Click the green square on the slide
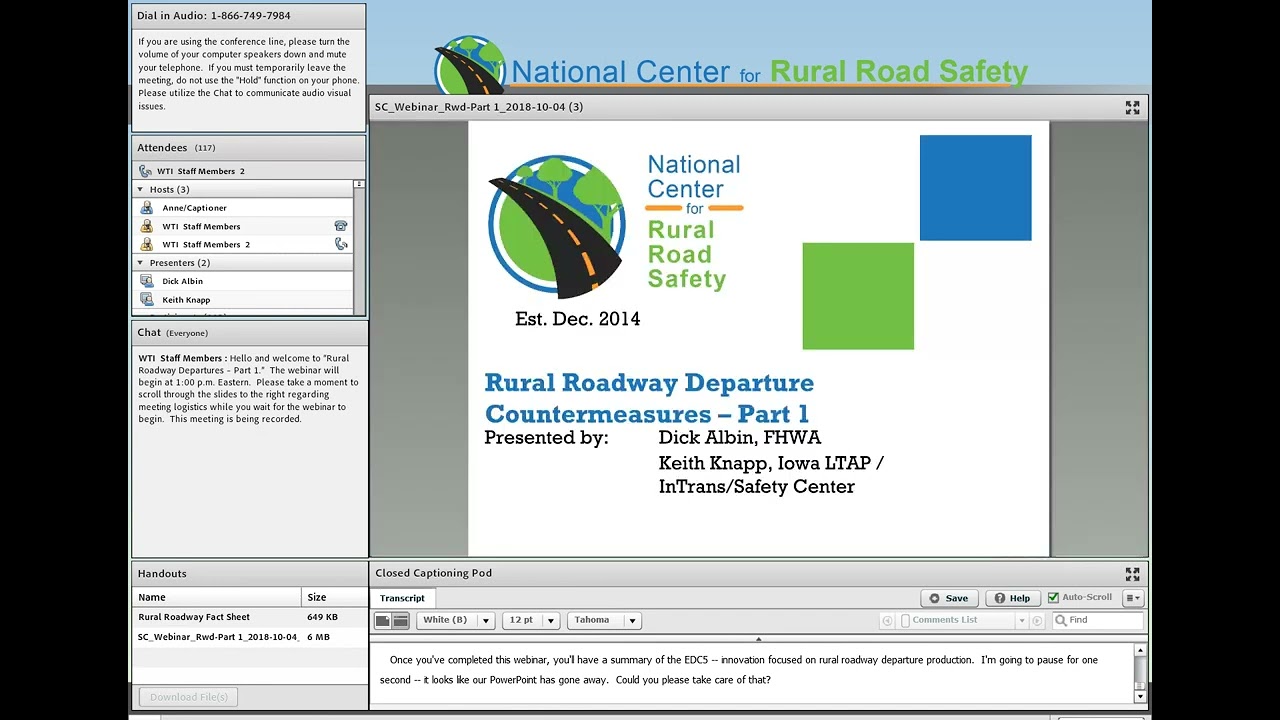 (x=858, y=296)
